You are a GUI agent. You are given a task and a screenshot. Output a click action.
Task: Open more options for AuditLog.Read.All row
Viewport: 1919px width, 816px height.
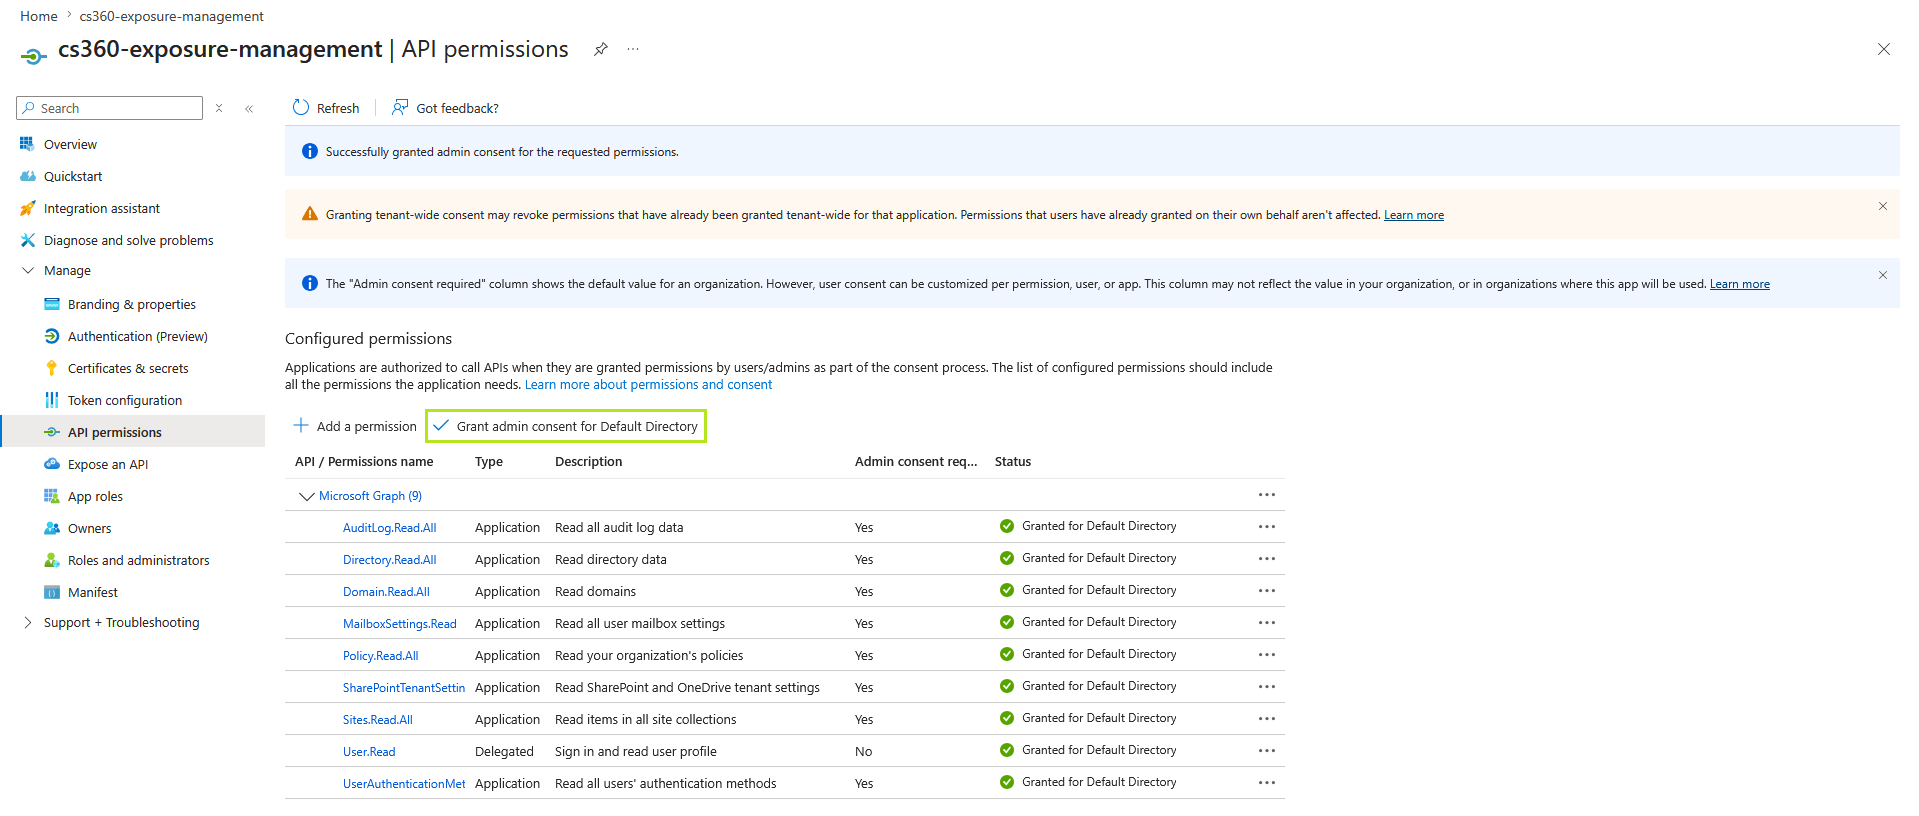pyautogui.click(x=1267, y=527)
